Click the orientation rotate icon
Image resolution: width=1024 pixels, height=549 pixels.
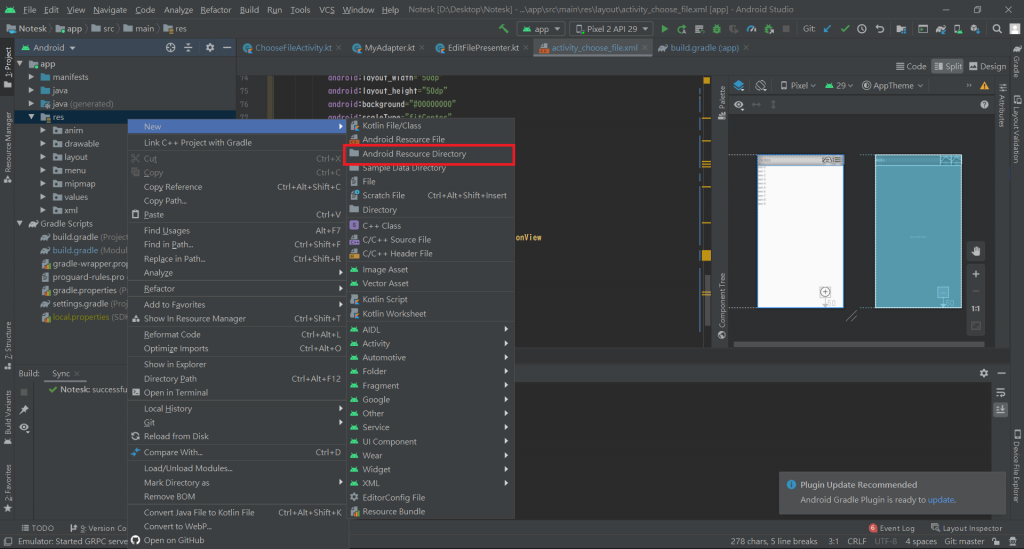click(x=761, y=86)
